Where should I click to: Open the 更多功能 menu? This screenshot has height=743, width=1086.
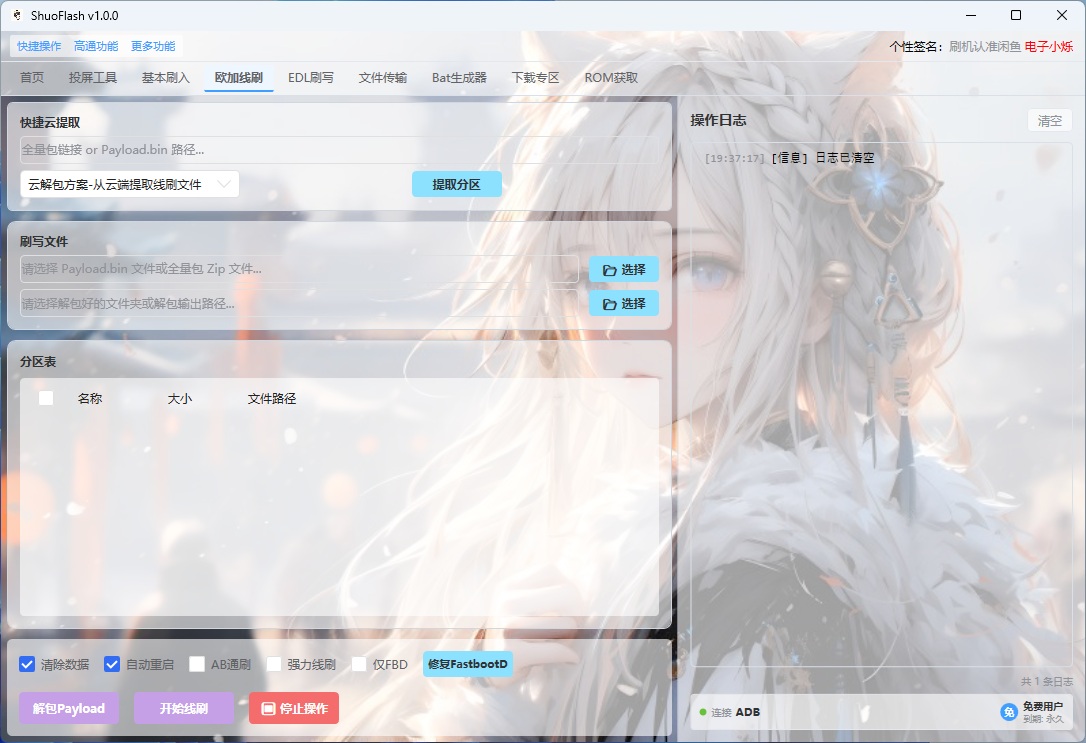(153, 46)
